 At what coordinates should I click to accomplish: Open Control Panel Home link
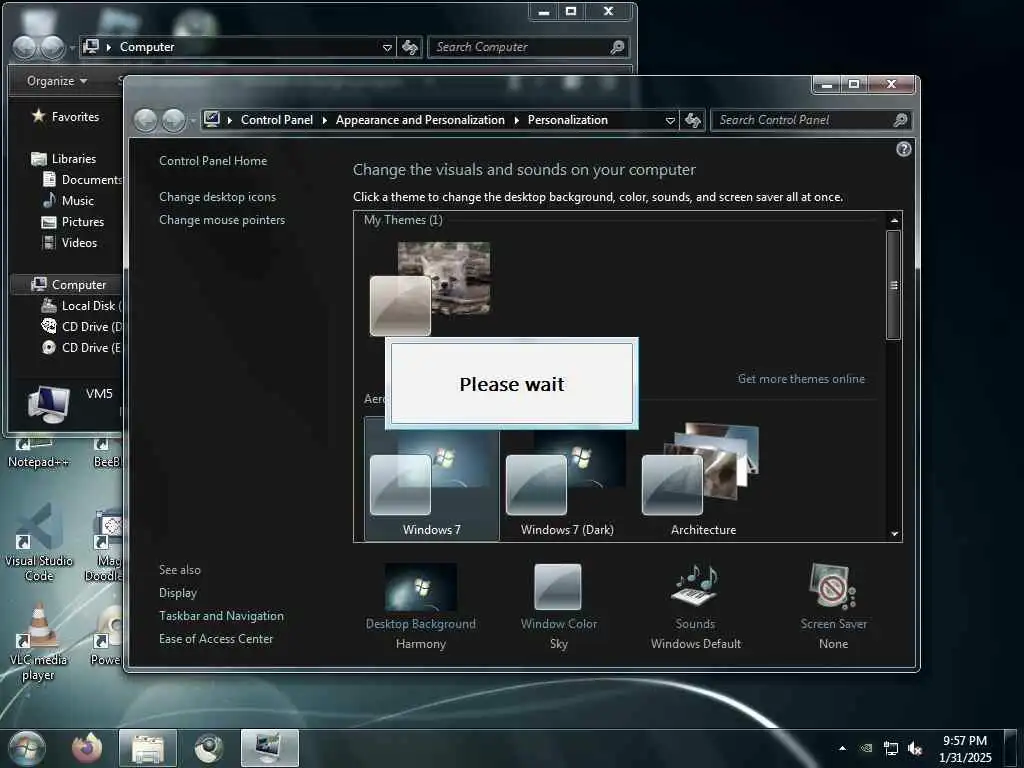(213, 161)
